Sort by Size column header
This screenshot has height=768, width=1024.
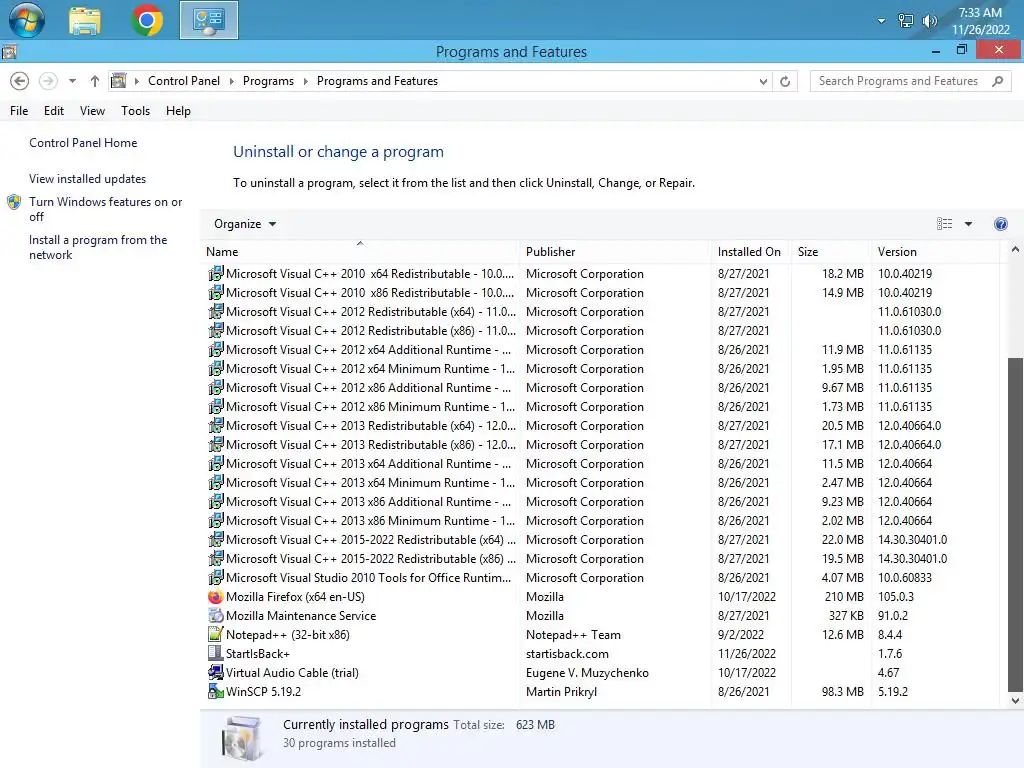pyautogui.click(x=830, y=251)
